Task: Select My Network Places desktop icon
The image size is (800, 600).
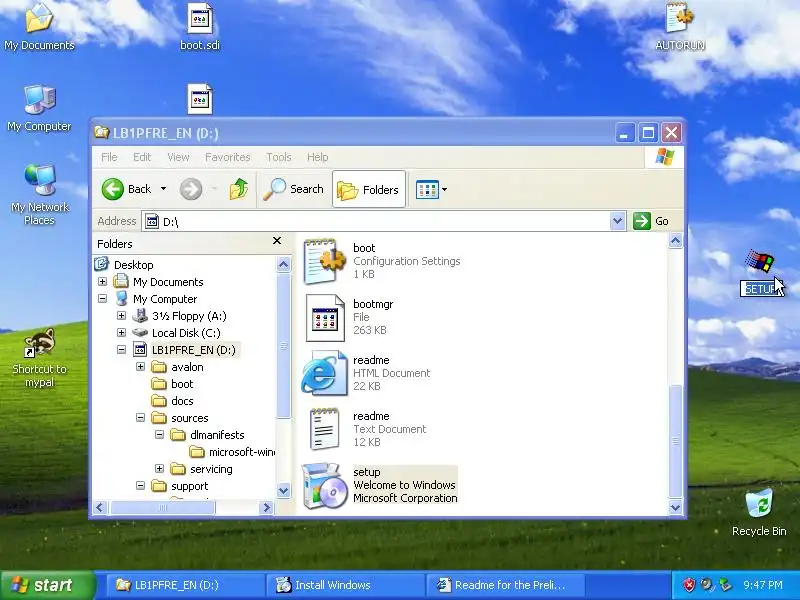Action: click(x=39, y=195)
